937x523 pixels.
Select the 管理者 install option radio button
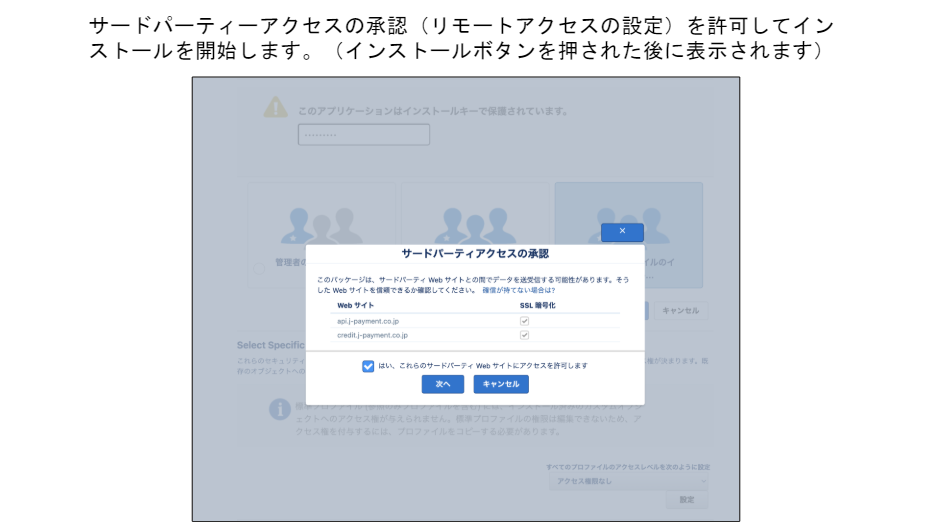point(259,269)
